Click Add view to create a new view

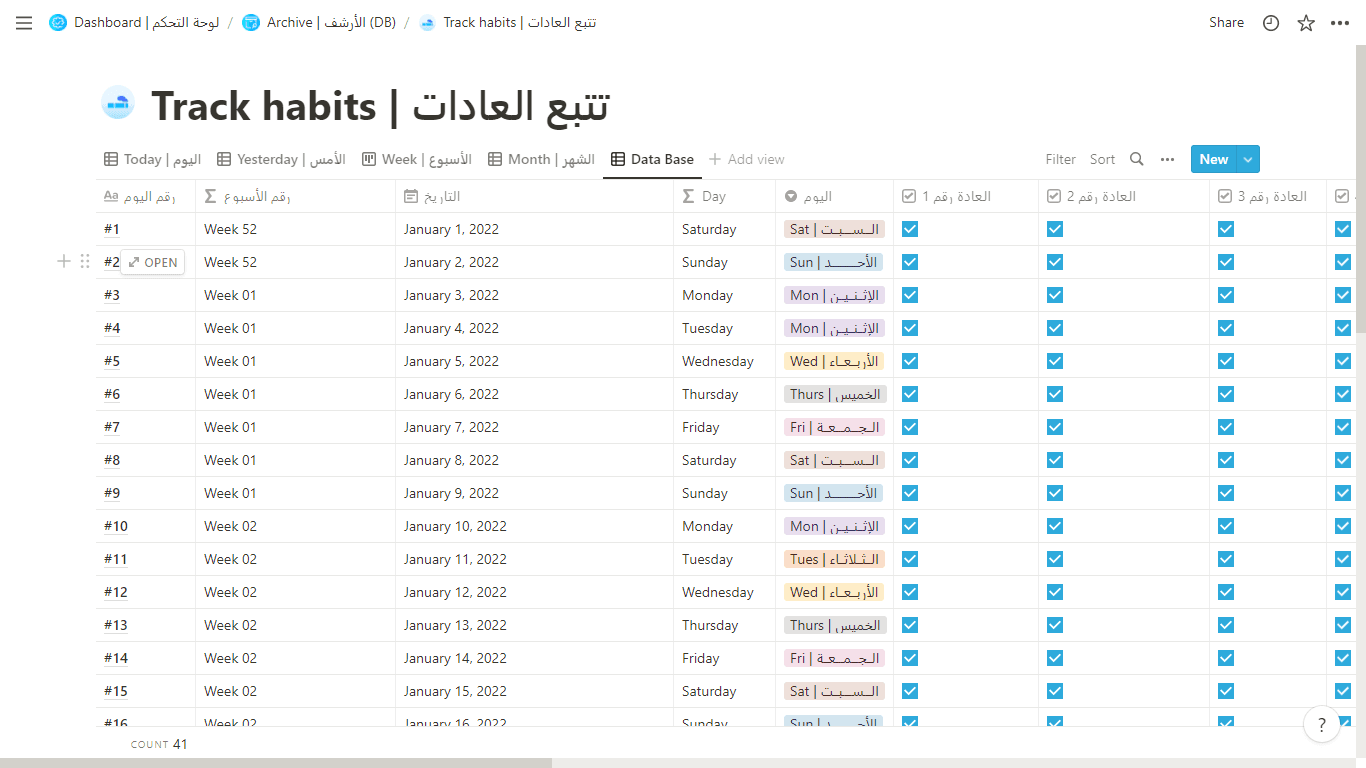click(x=746, y=158)
